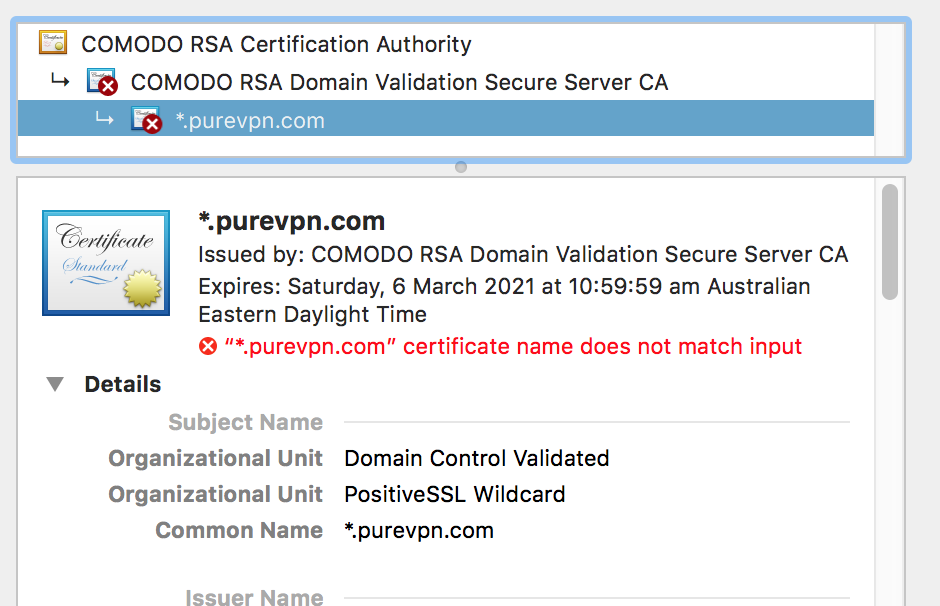Image resolution: width=940 pixels, height=606 pixels.
Task: Click the pane divider handle between chain and details
Action: point(460,167)
